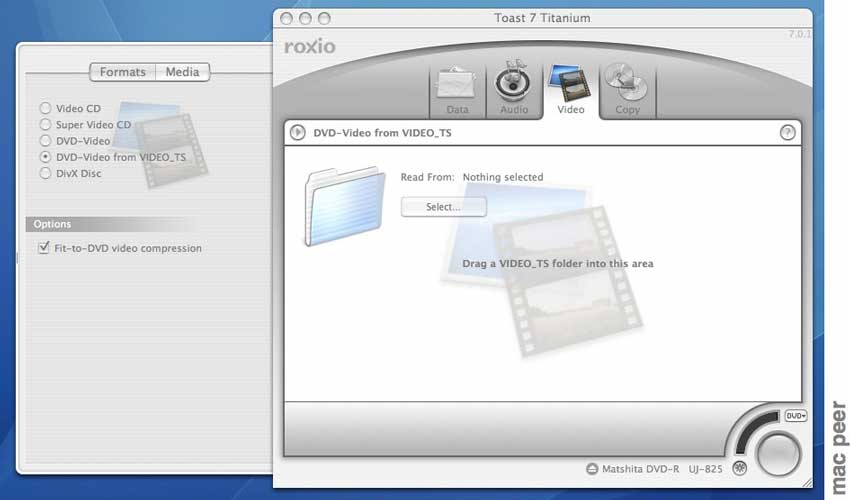Zoom the Toast 7 Titanium window
Image resolution: width=850 pixels, height=500 pixels.
324,18
